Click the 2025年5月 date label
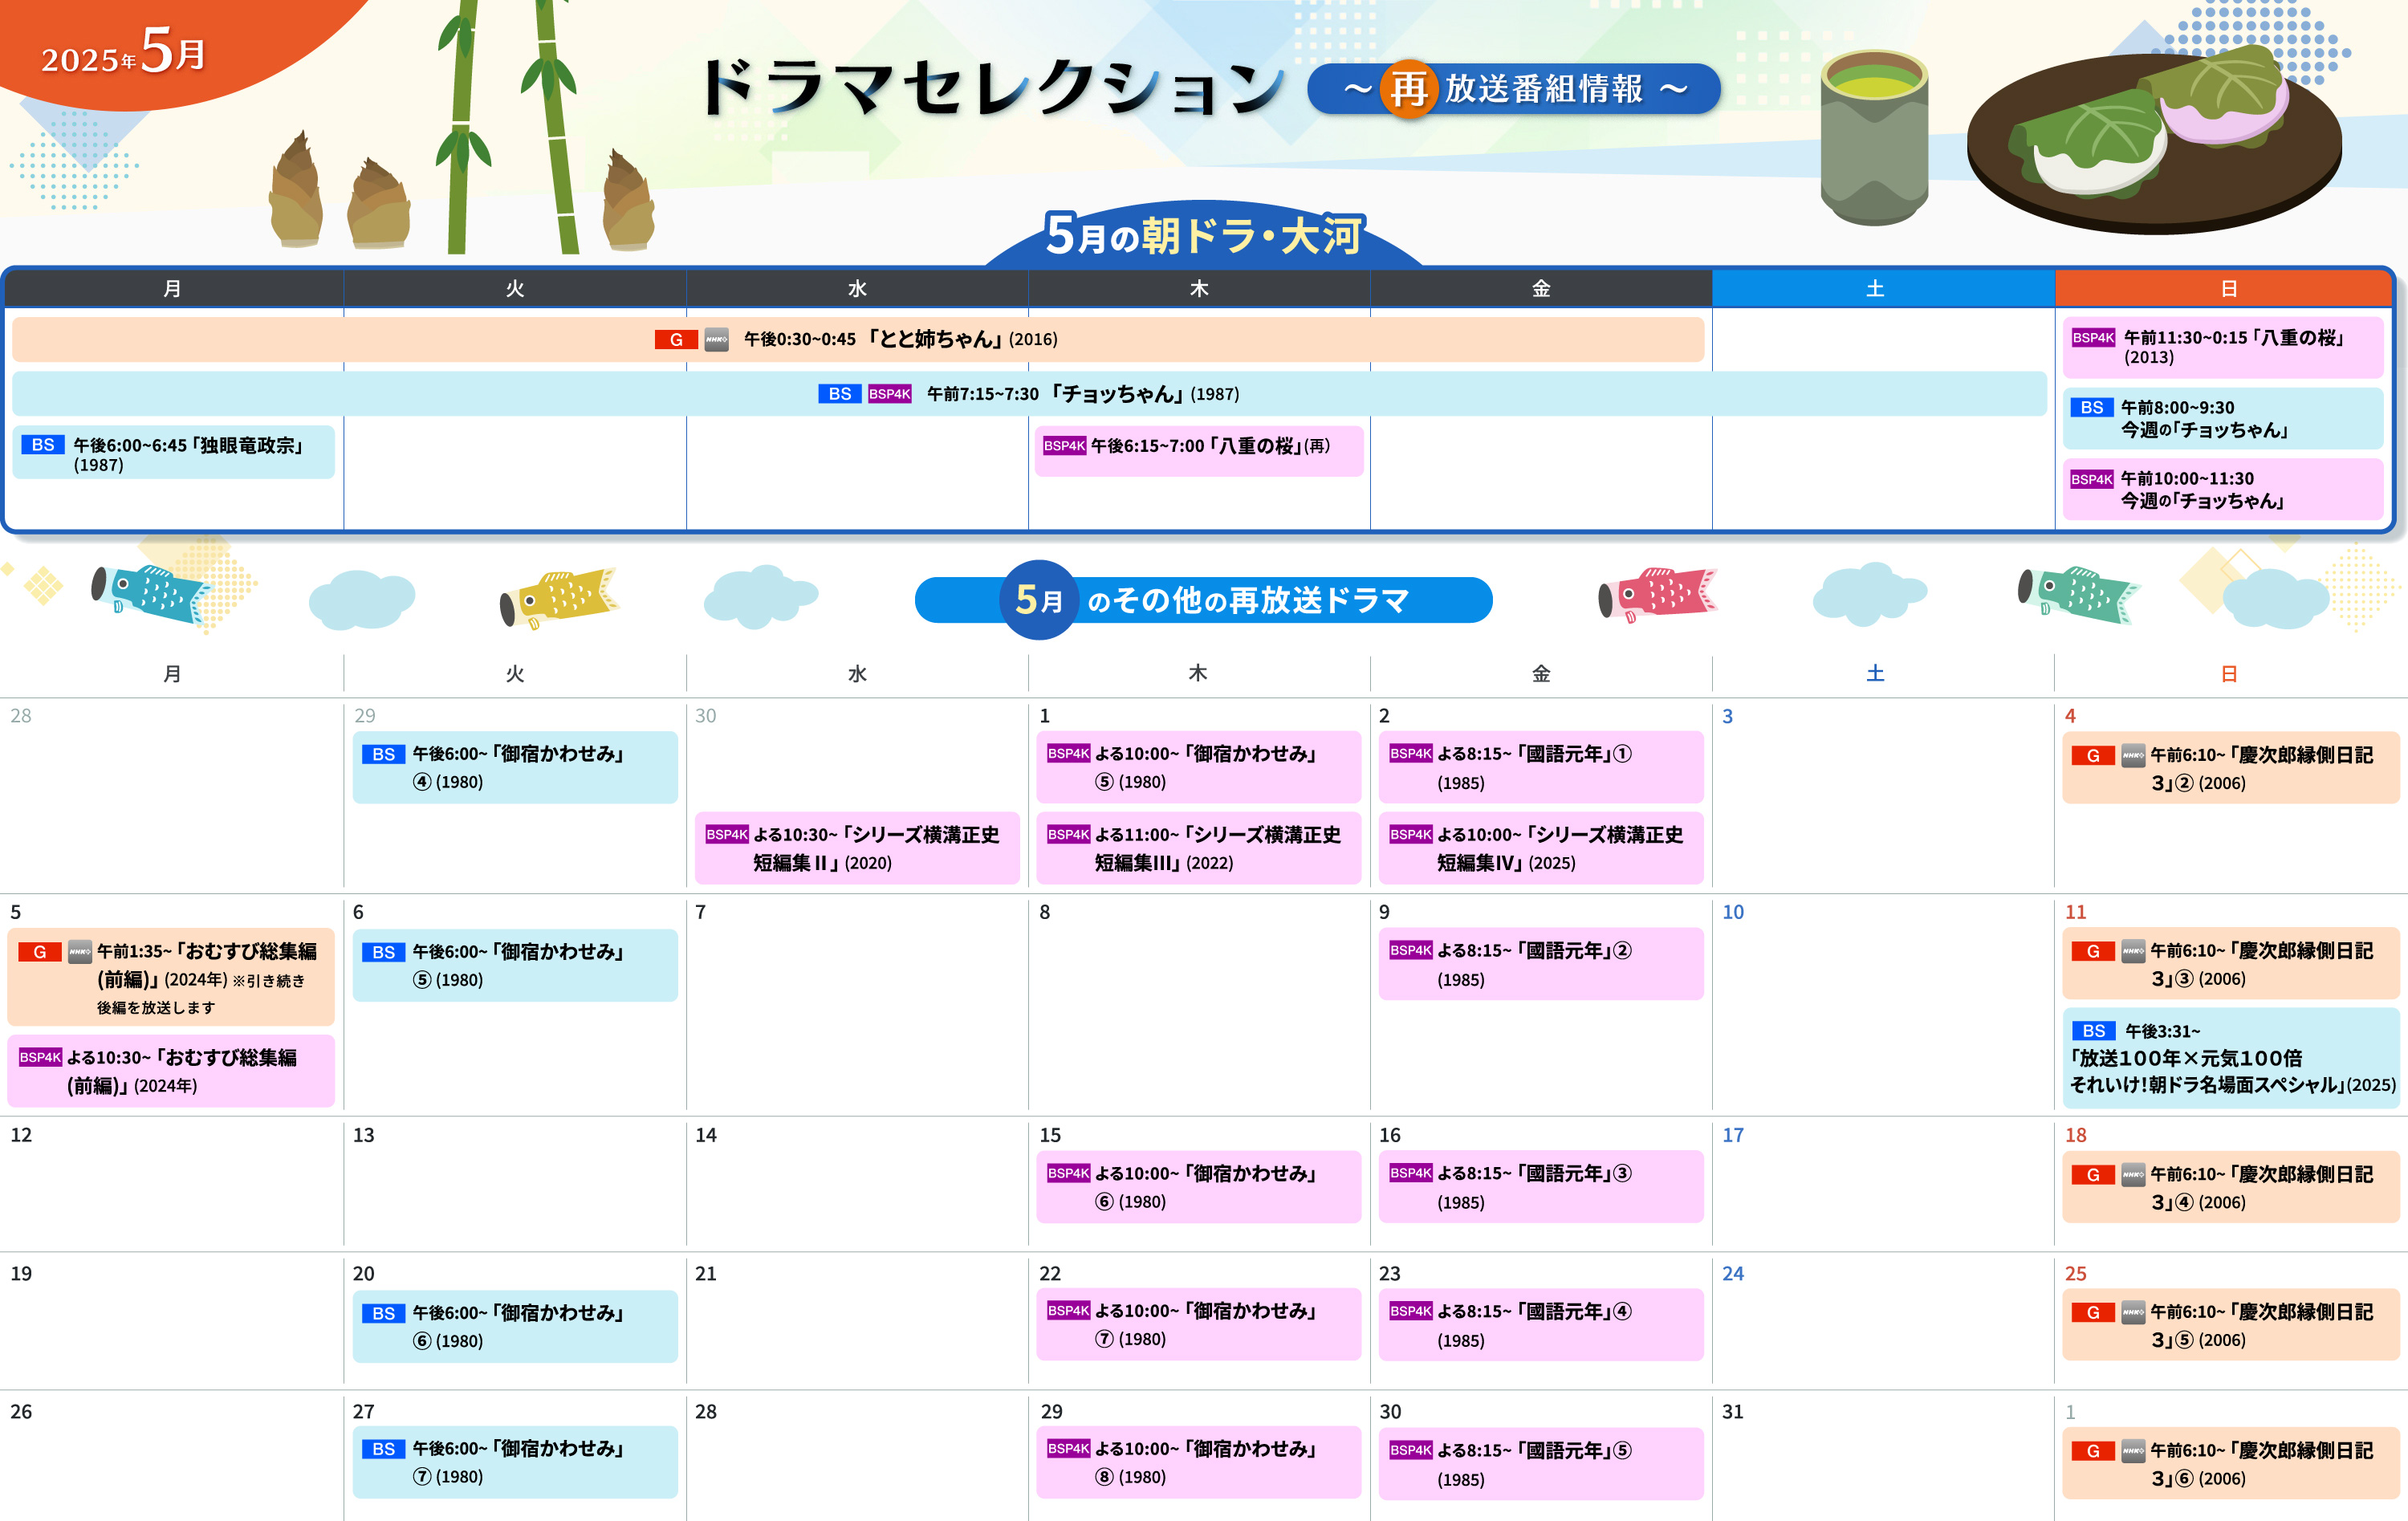2408x1521 pixels. click(x=123, y=52)
